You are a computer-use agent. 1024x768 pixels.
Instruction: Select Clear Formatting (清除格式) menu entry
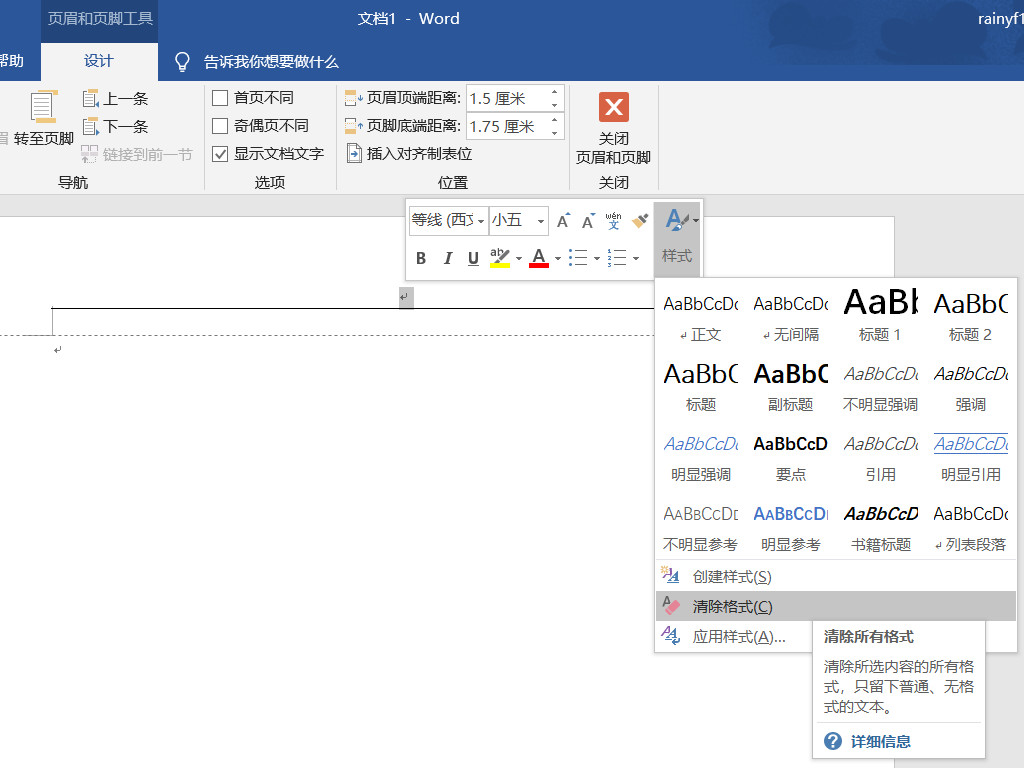tap(835, 606)
